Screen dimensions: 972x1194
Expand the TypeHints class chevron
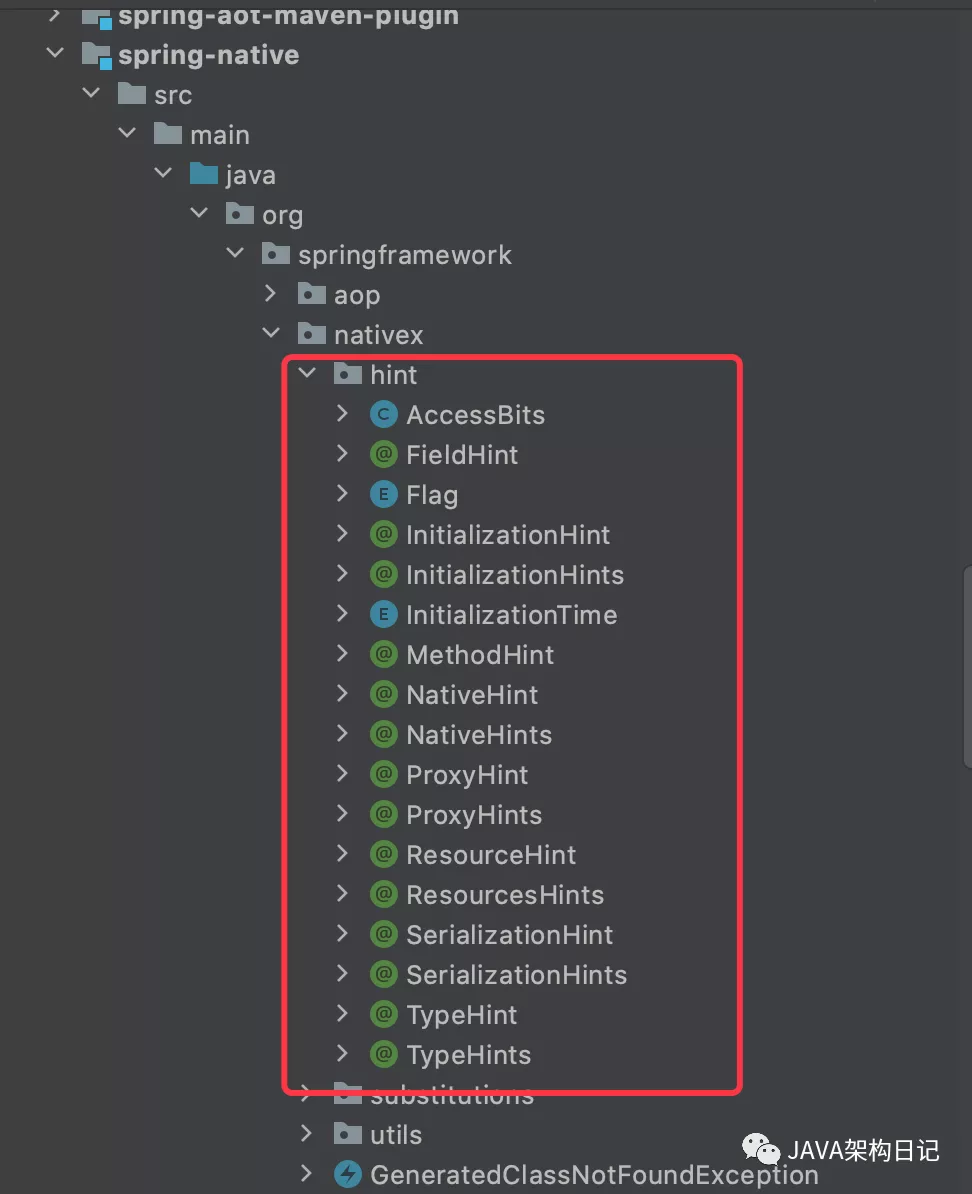pyautogui.click(x=342, y=1054)
